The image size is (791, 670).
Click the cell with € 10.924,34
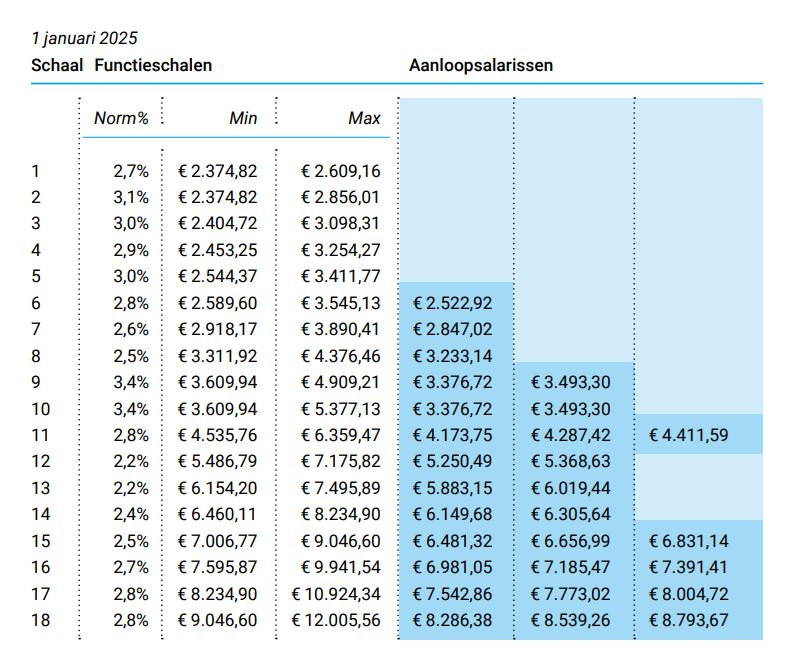(x=336, y=593)
